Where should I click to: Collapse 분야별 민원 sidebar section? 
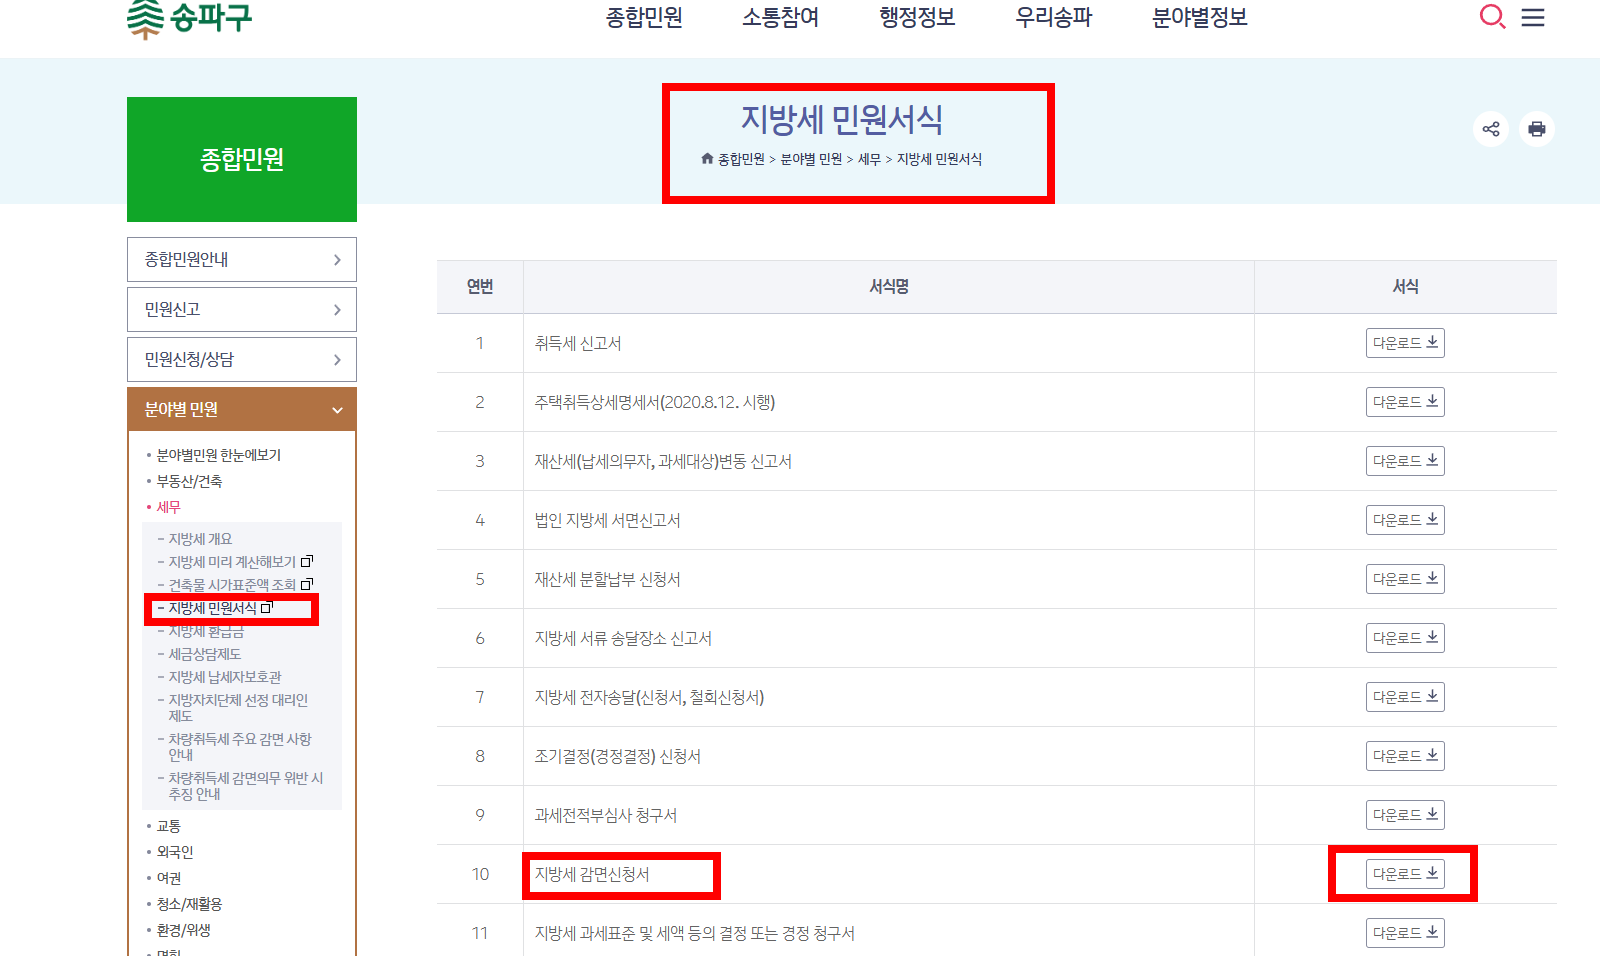pyautogui.click(x=242, y=409)
